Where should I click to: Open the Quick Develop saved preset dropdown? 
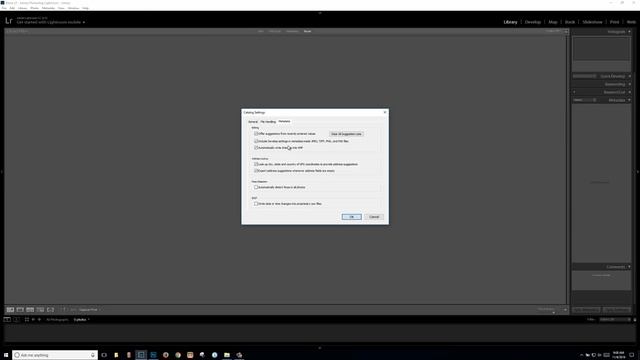pos(584,76)
